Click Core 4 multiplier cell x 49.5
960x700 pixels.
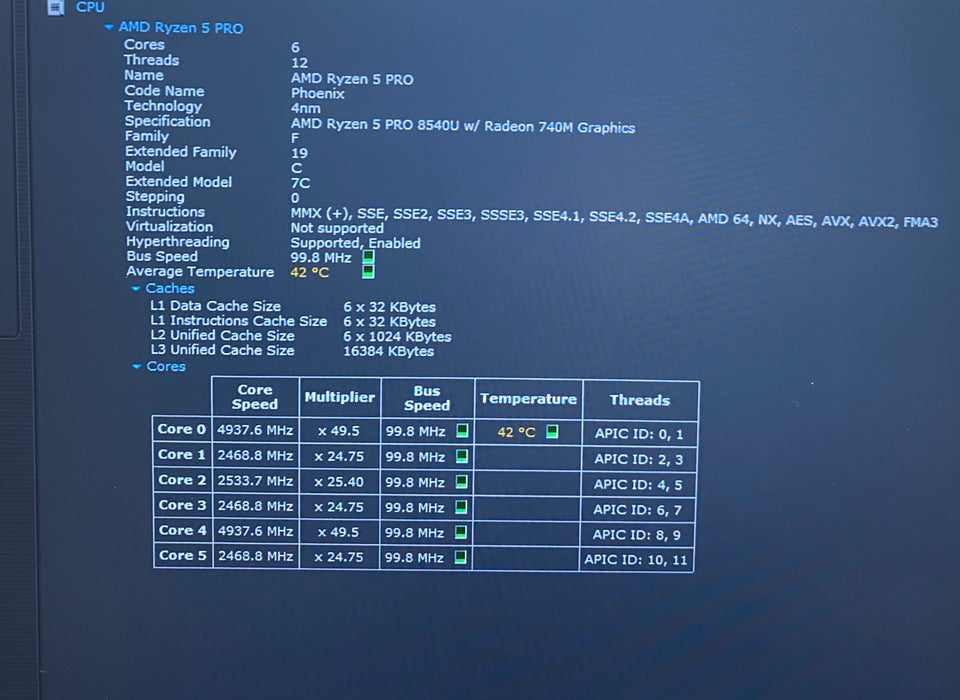[339, 532]
